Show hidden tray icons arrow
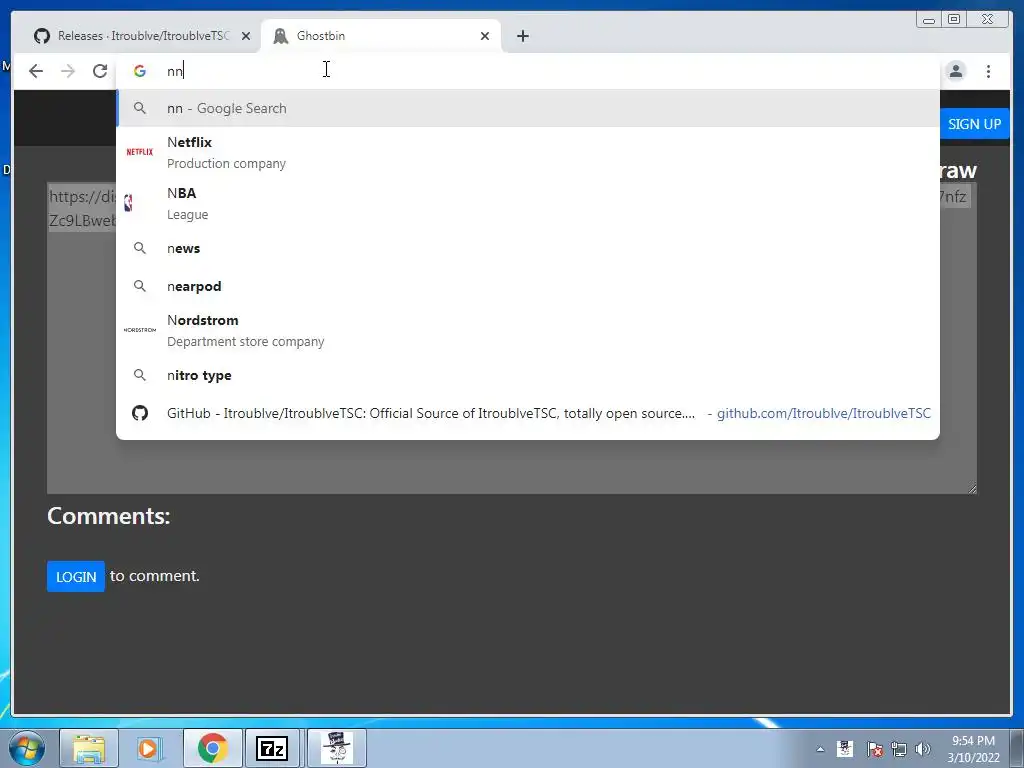 coord(820,749)
